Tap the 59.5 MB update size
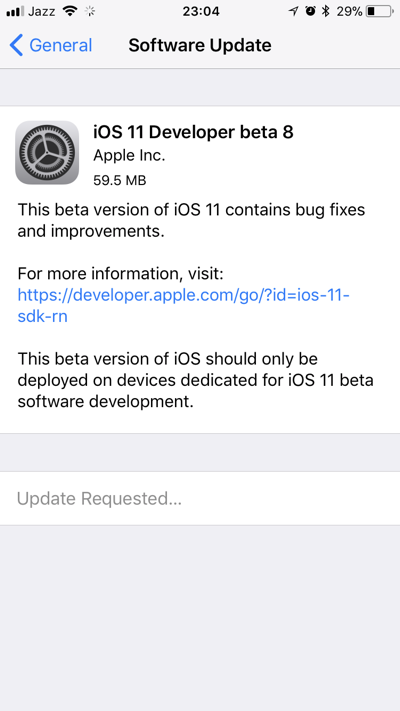Screen dimensions: 400x711 [x=120, y=180]
